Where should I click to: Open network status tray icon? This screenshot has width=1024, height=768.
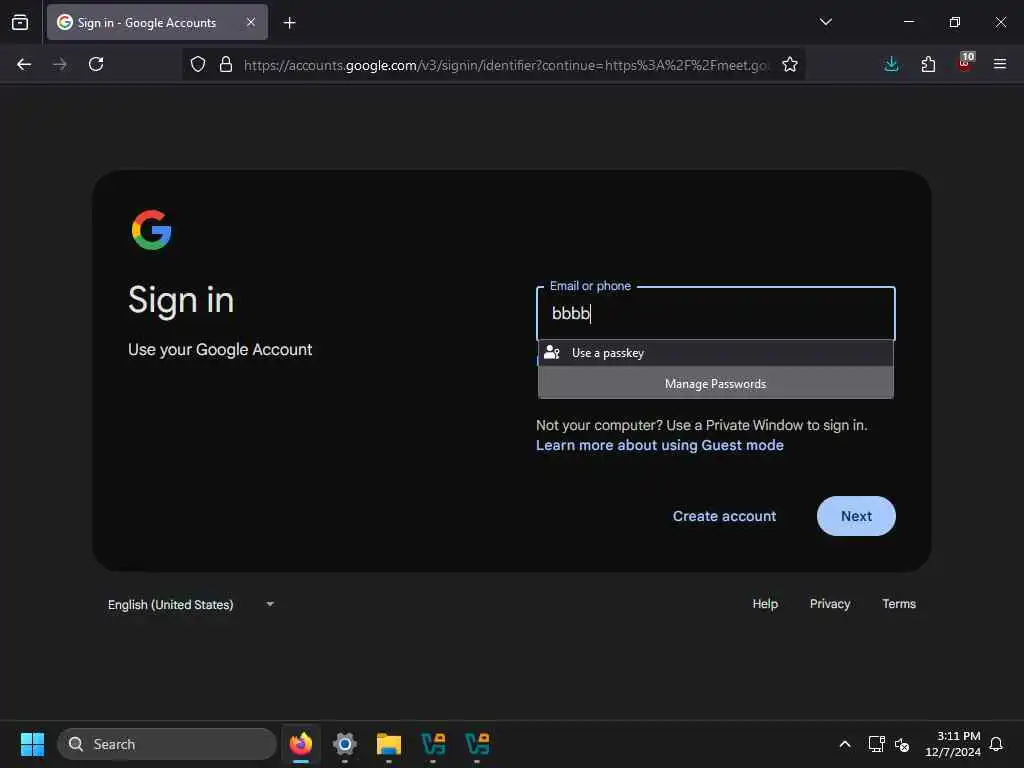876,744
